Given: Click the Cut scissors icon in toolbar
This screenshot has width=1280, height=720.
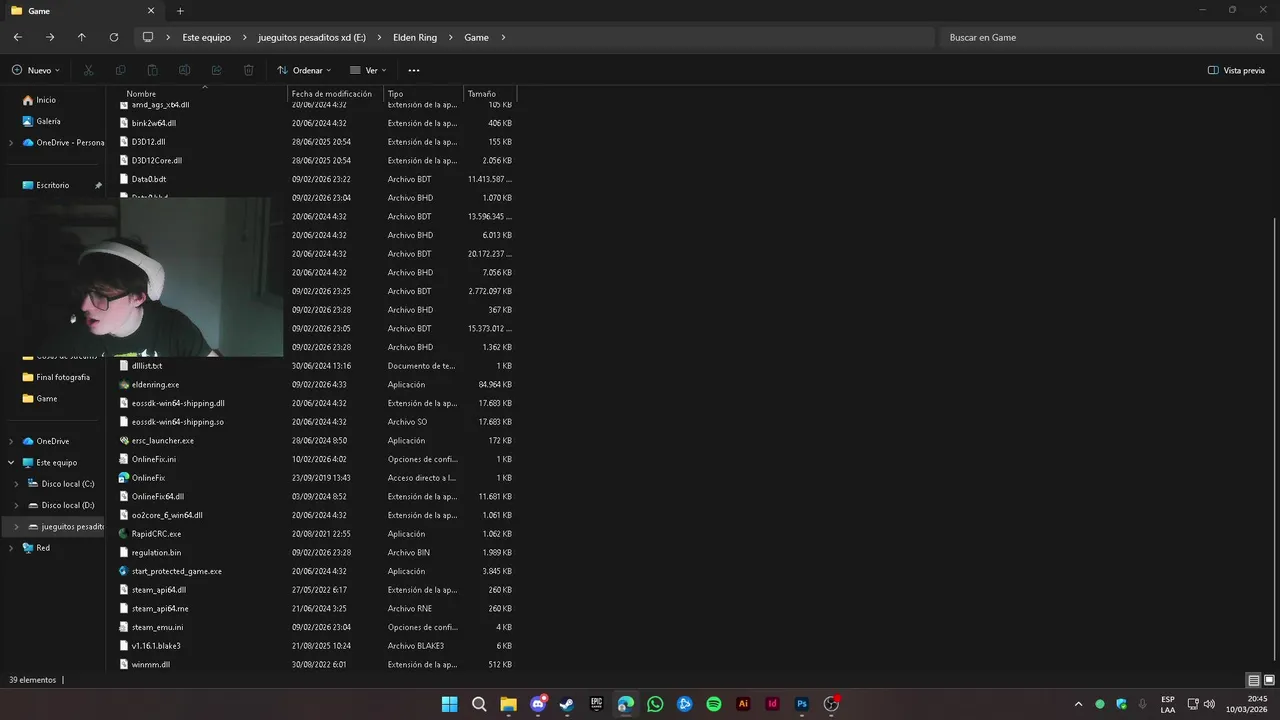Looking at the screenshot, I should (88, 70).
